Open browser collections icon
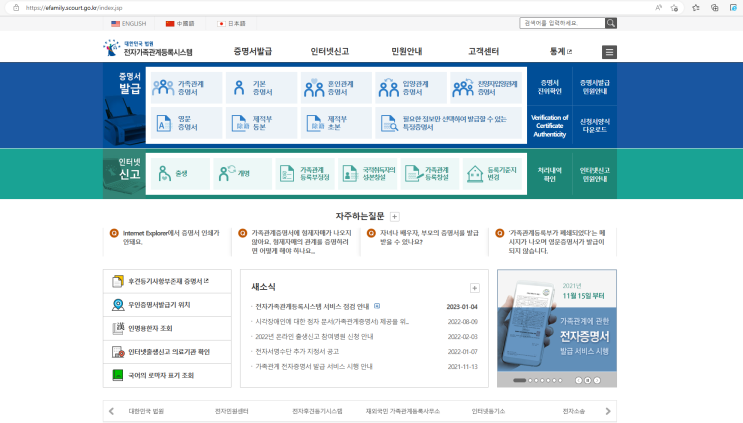Viewport: 743px width, 423px height. tap(715, 8)
